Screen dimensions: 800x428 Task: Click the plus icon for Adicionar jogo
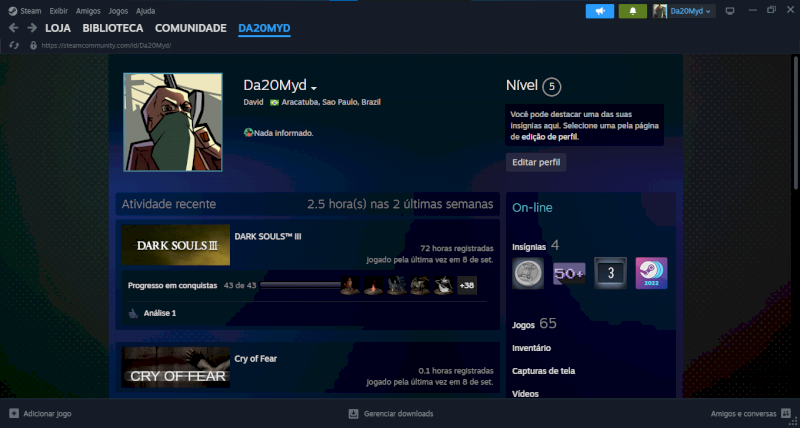tap(14, 414)
